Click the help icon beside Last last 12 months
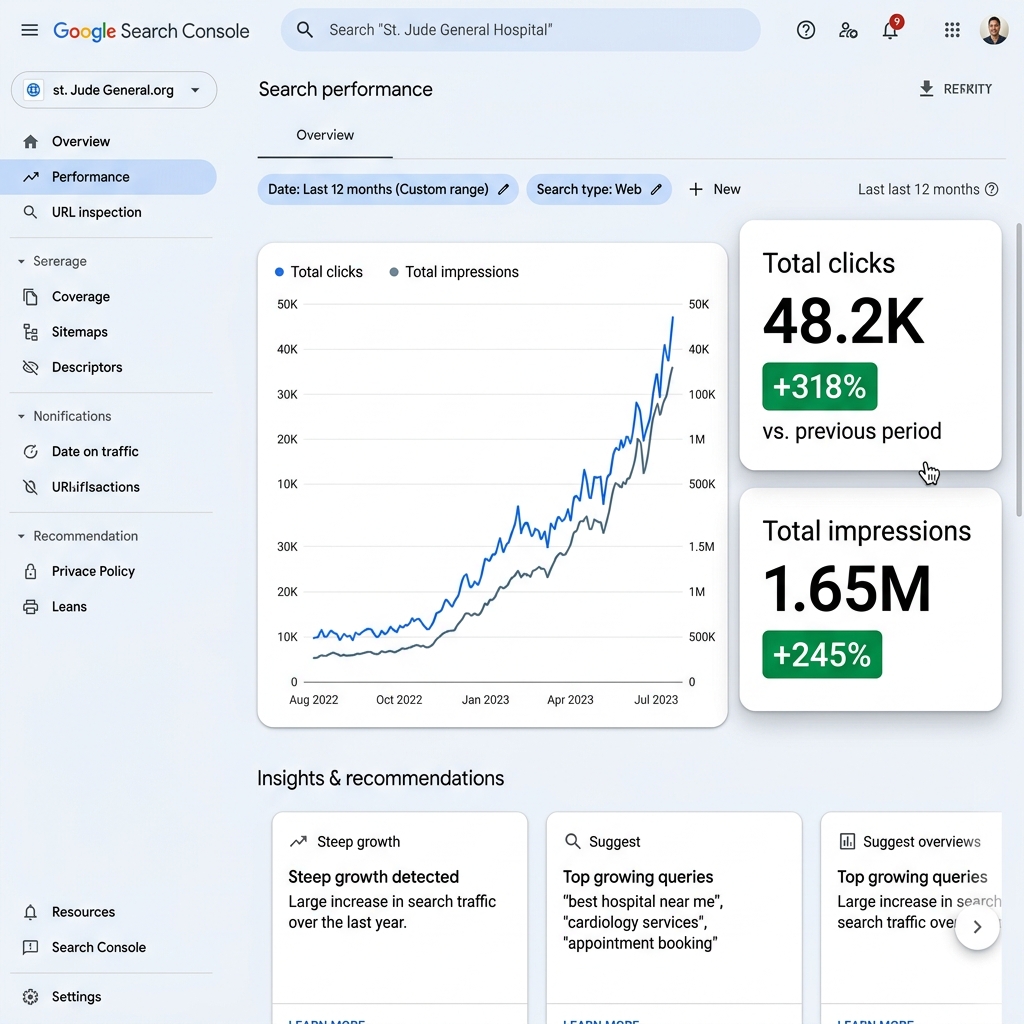Screen dimensions: 1024x1024 [x=991, y=189]
